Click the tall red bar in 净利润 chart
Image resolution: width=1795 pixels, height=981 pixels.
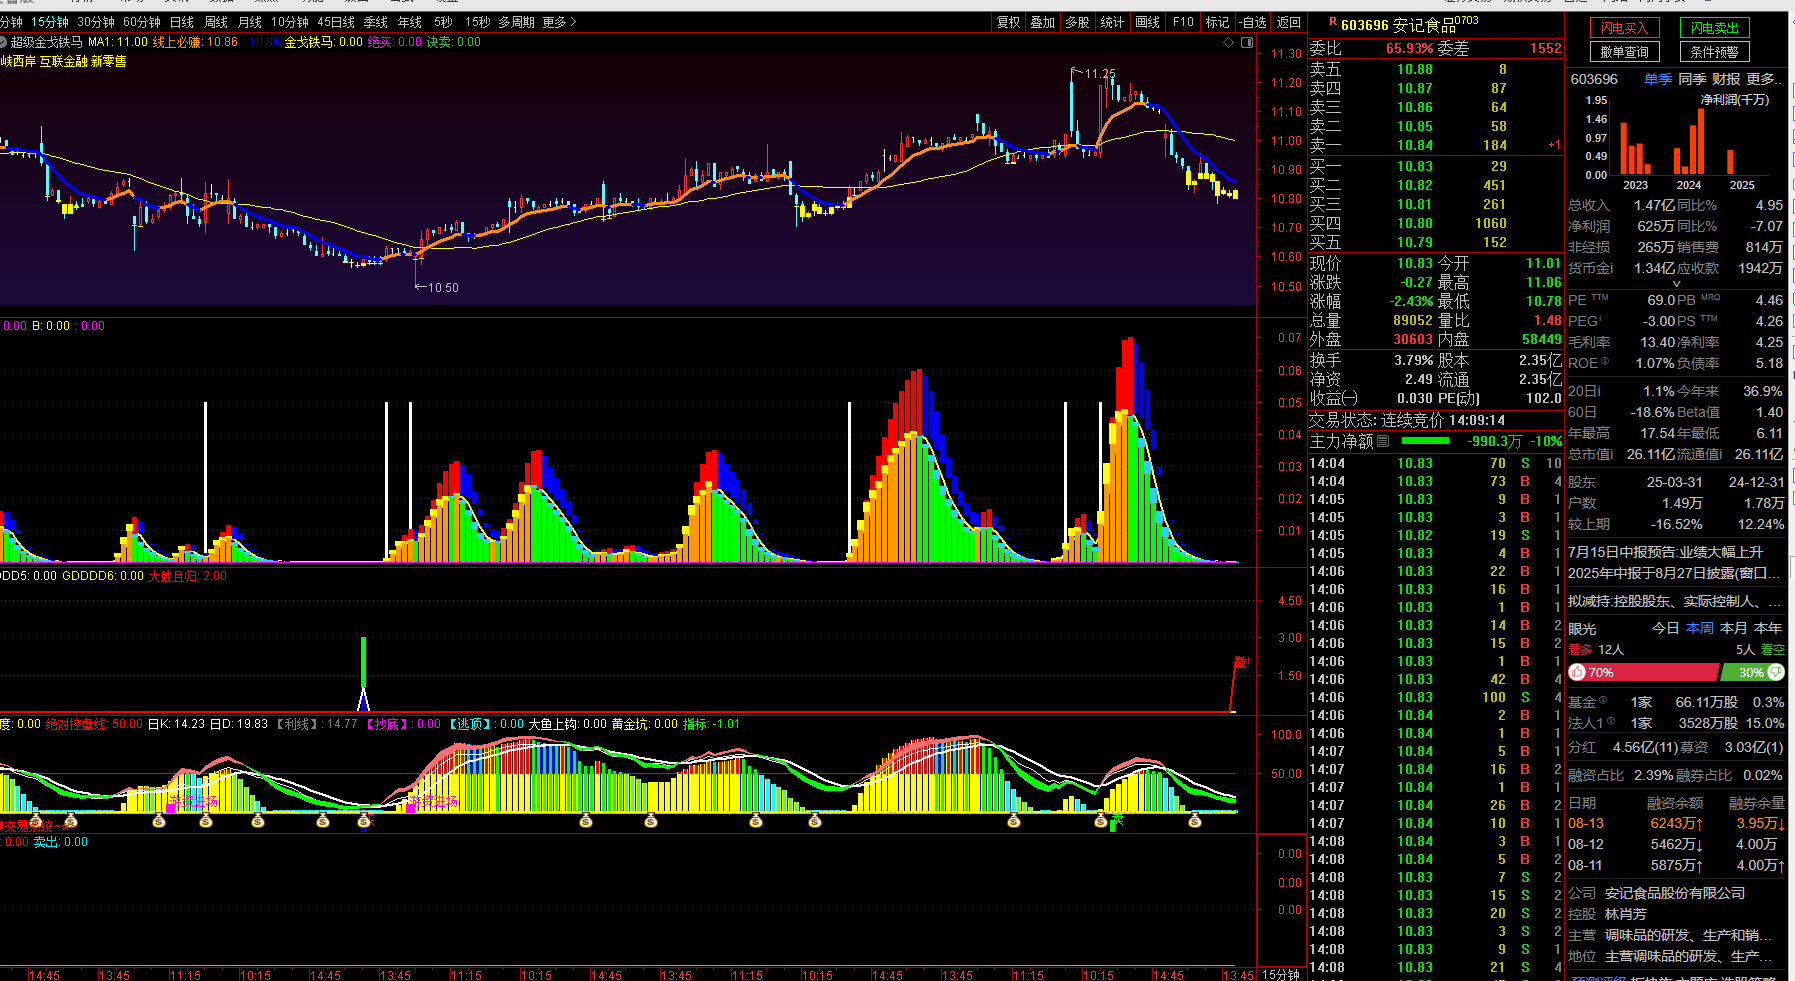coord(1701,141)
